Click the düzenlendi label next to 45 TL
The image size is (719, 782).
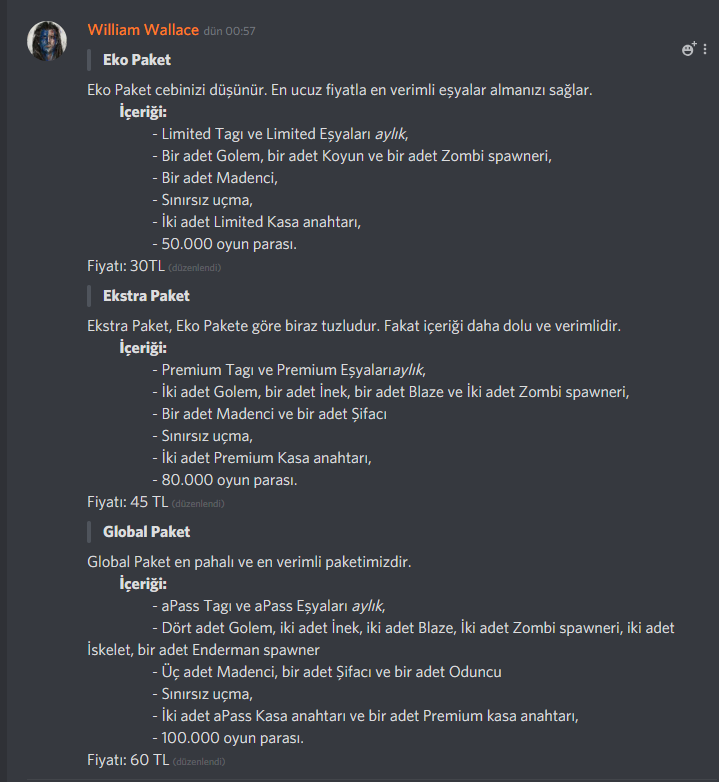[x=198, y=504]
